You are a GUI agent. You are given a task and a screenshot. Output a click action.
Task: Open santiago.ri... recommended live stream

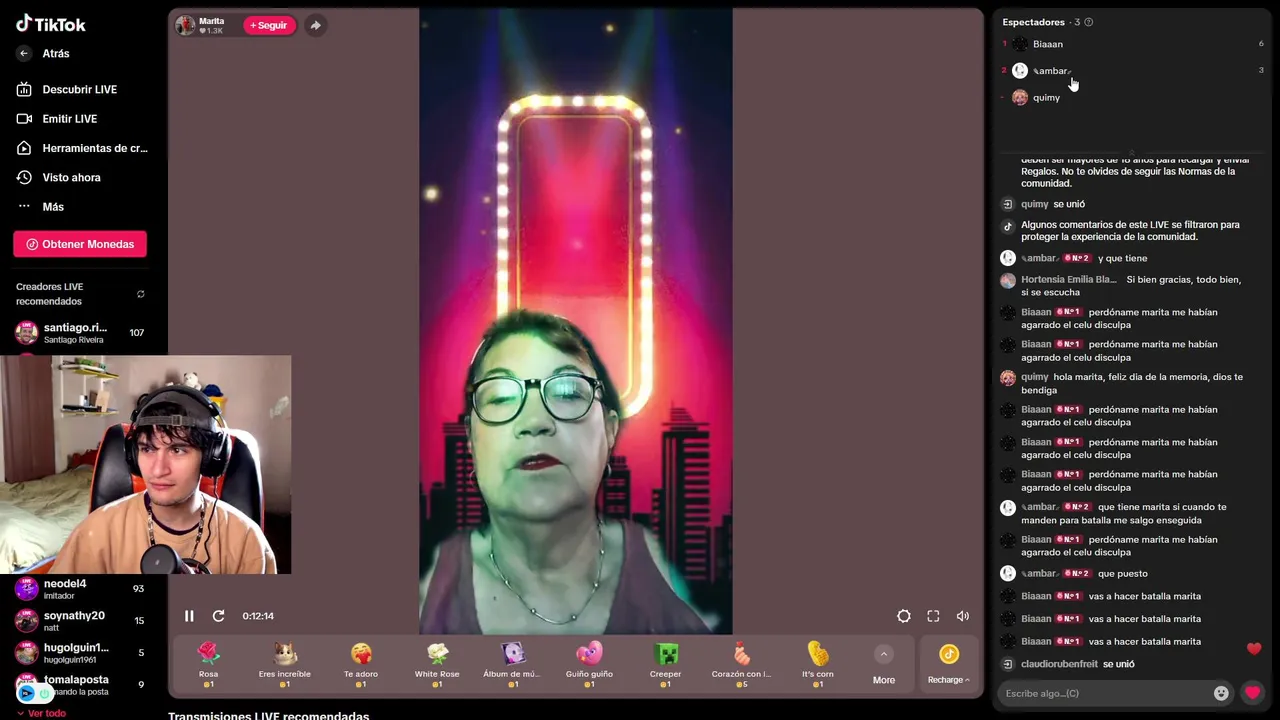(x=80, y=333)
